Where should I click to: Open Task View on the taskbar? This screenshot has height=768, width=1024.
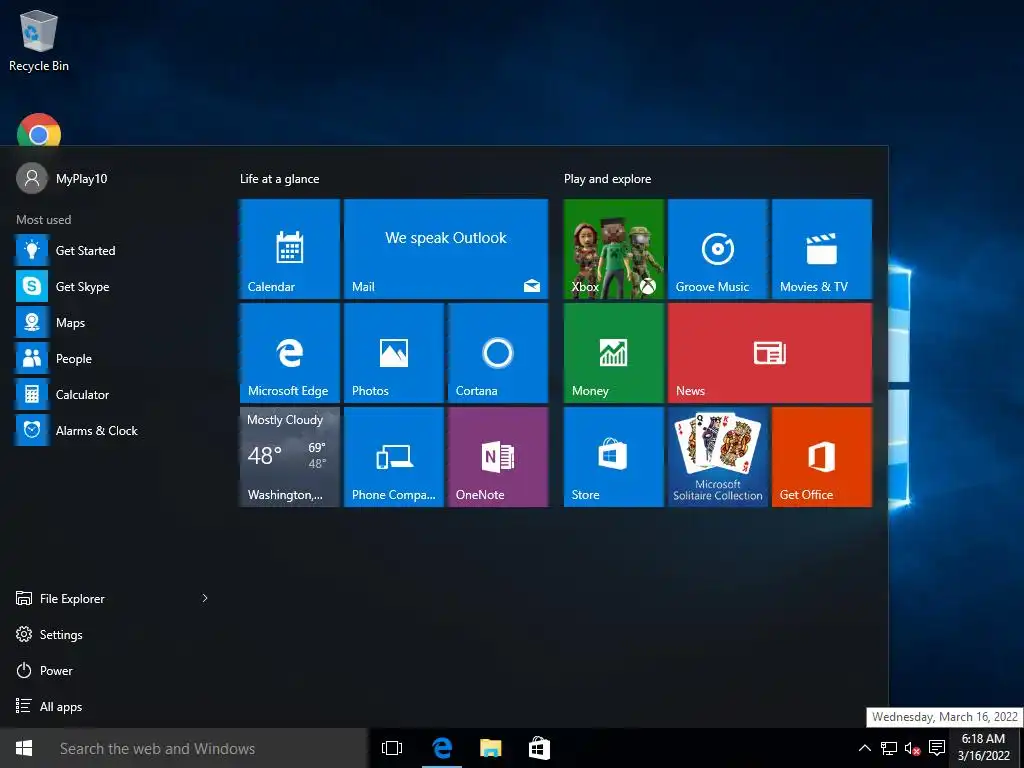coord(392,748)
